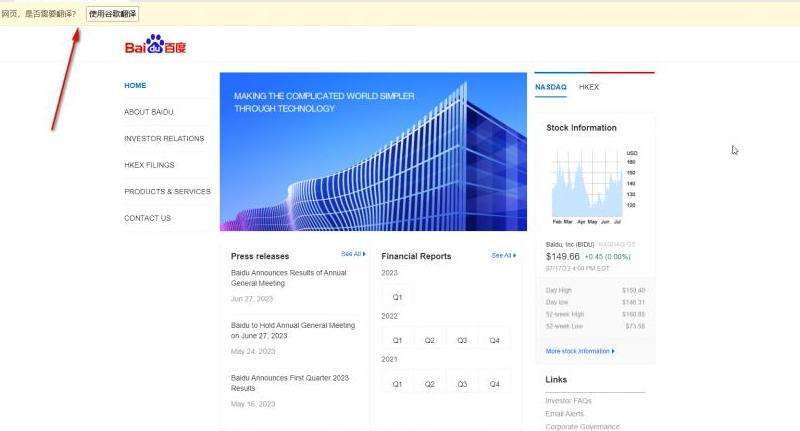Image resolution: width=800 pixels, height=431 pixels.
Task: Click the $149.66 stock price
Action: pyautogui.click(x=563, y=257)
